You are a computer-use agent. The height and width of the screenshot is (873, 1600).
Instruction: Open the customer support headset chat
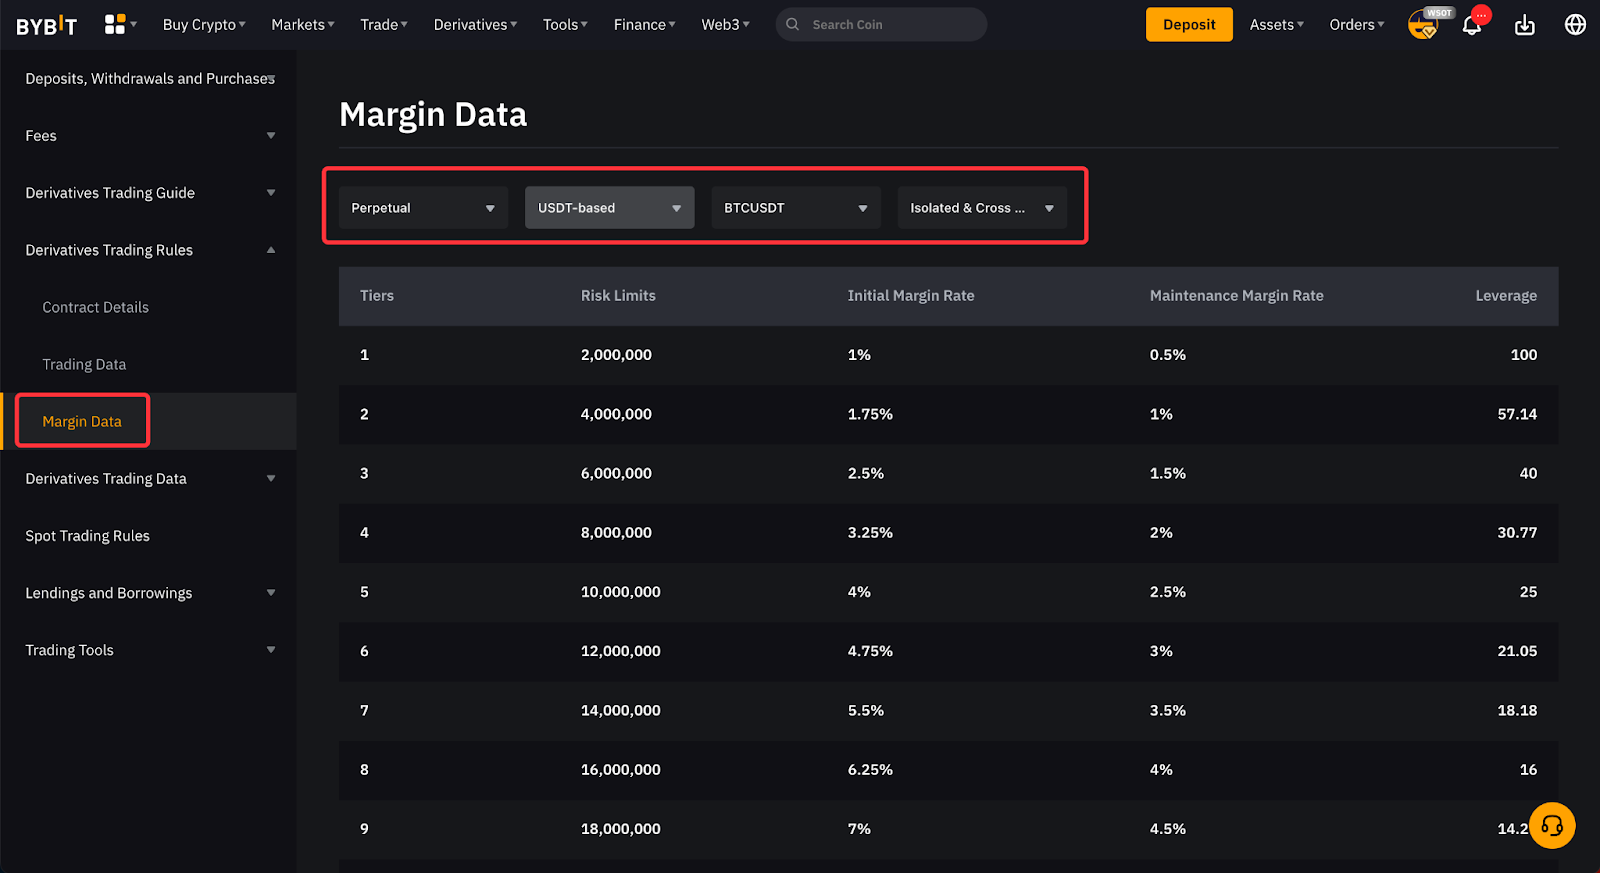click(x=1551, y=825)
